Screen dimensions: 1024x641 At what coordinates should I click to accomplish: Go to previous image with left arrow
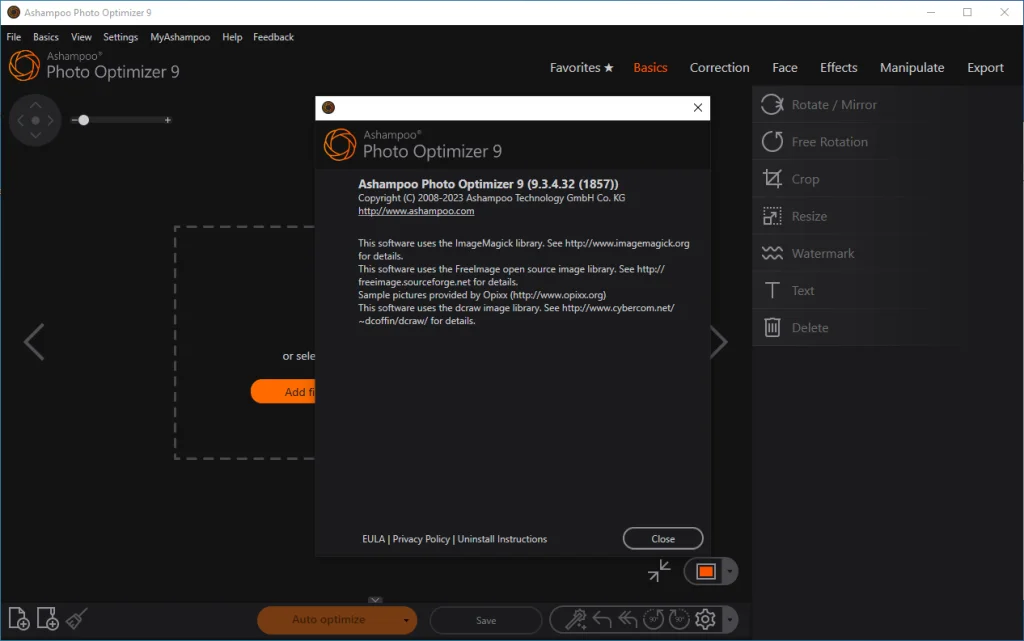tap(34, 341)
